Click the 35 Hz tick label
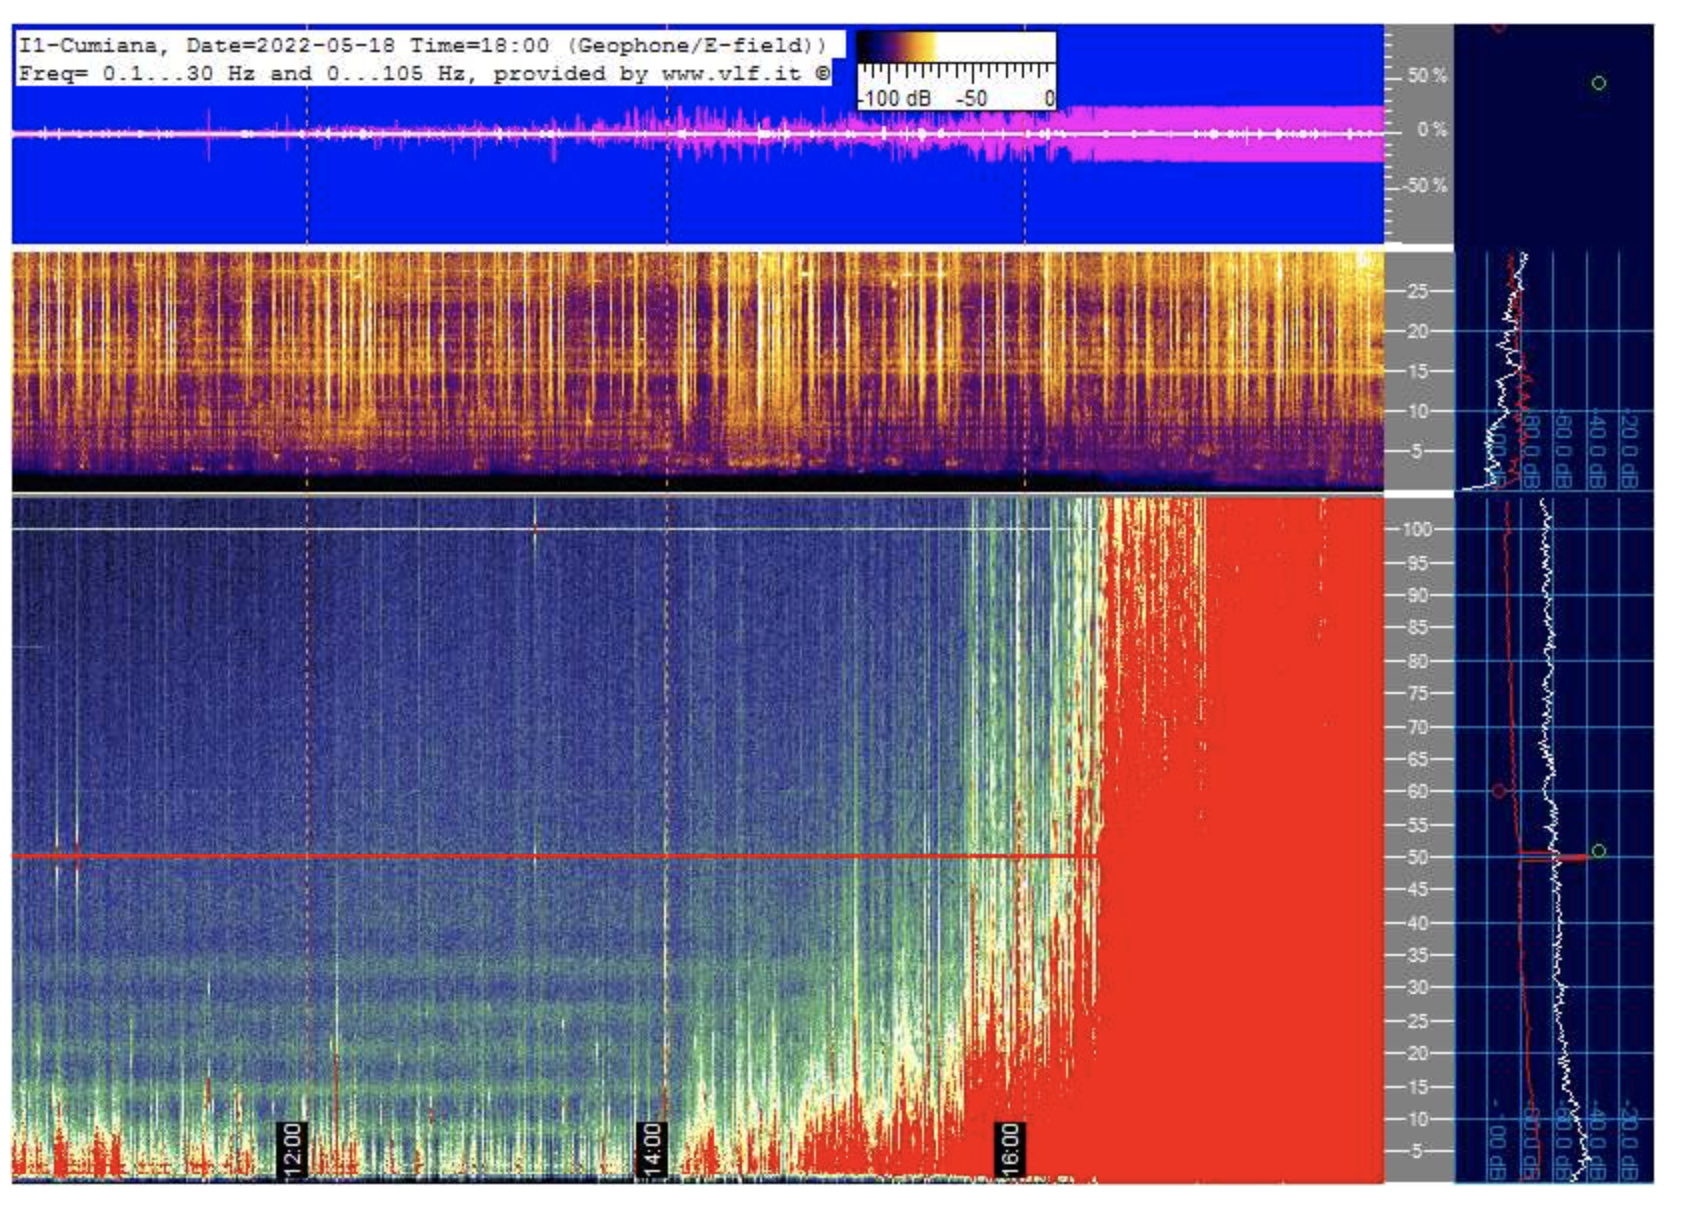 (x=1417, y=955)
